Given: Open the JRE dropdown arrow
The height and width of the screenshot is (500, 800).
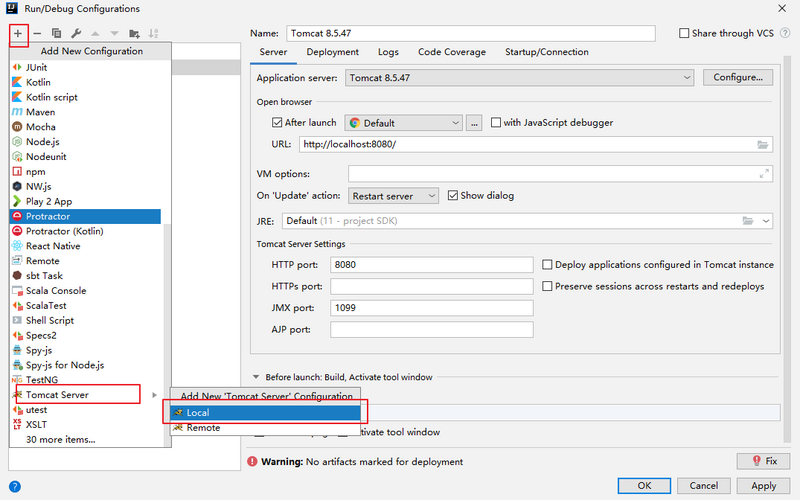Looking at the screenshot, I should click(x=766, y=221).
